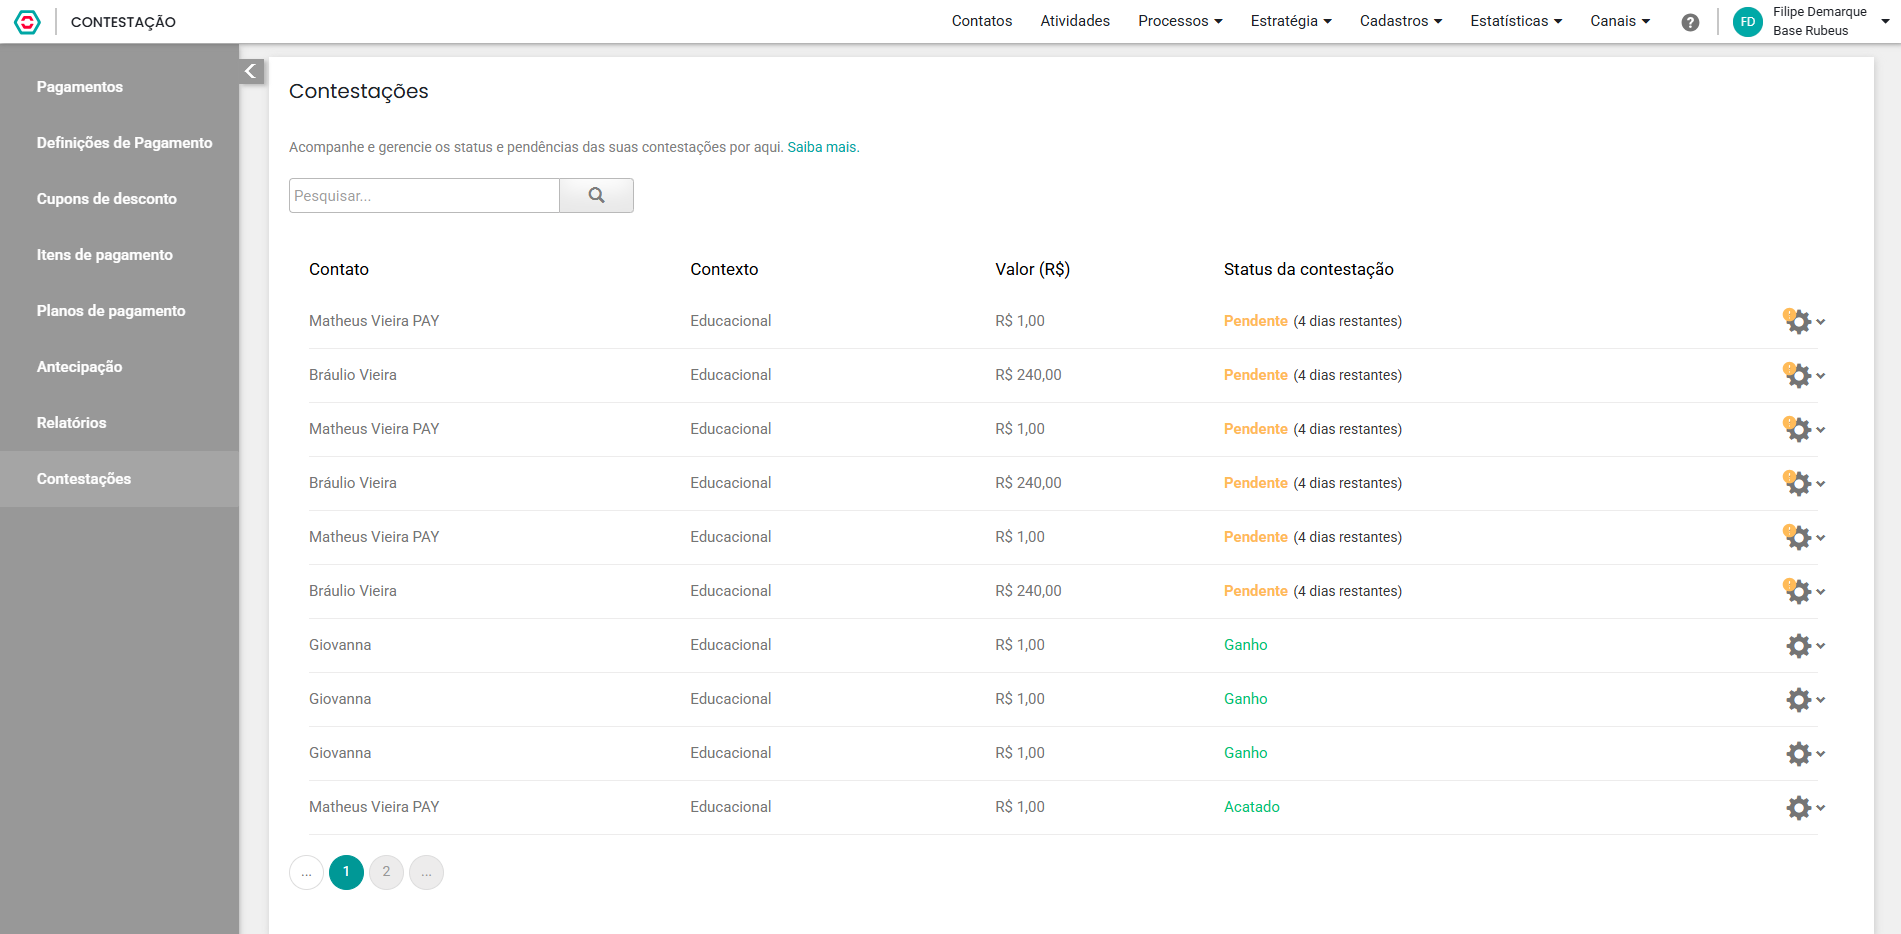Open gear menu for second Giovanna row
This screenshot has width=1901, height=934.
(x=1805, y=699)
